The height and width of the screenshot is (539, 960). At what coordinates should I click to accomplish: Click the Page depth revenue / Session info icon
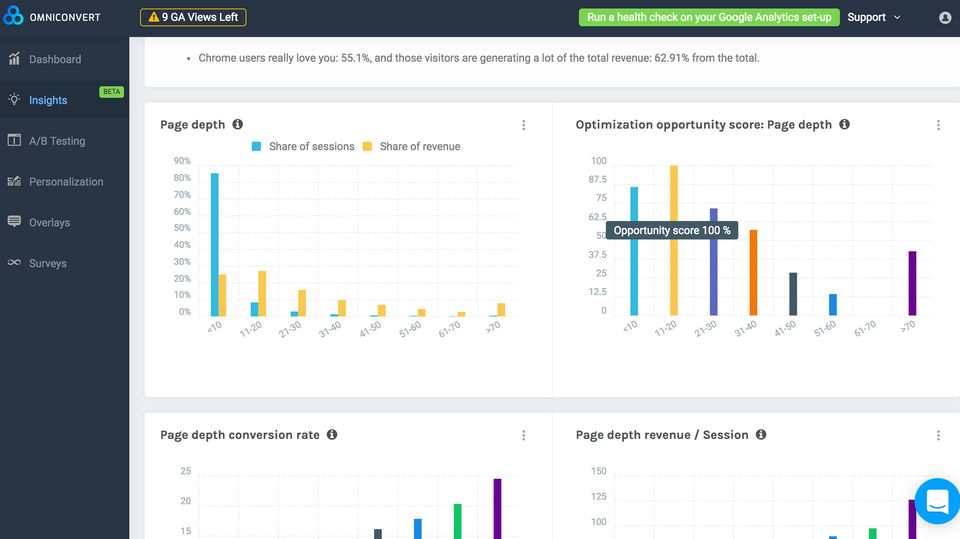pos(761,435)
